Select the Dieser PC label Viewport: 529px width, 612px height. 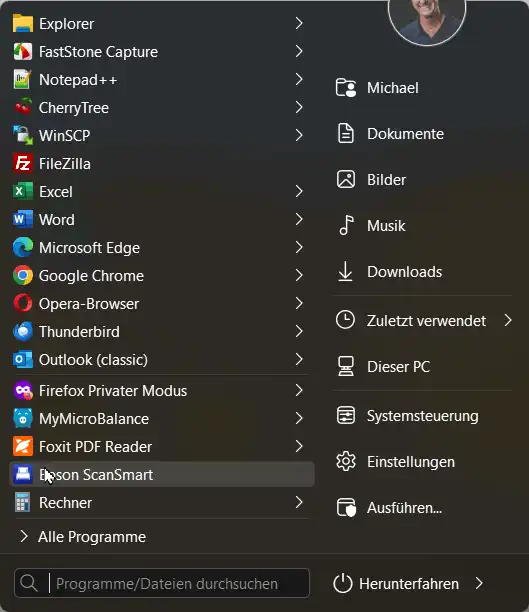coord(398,367)
